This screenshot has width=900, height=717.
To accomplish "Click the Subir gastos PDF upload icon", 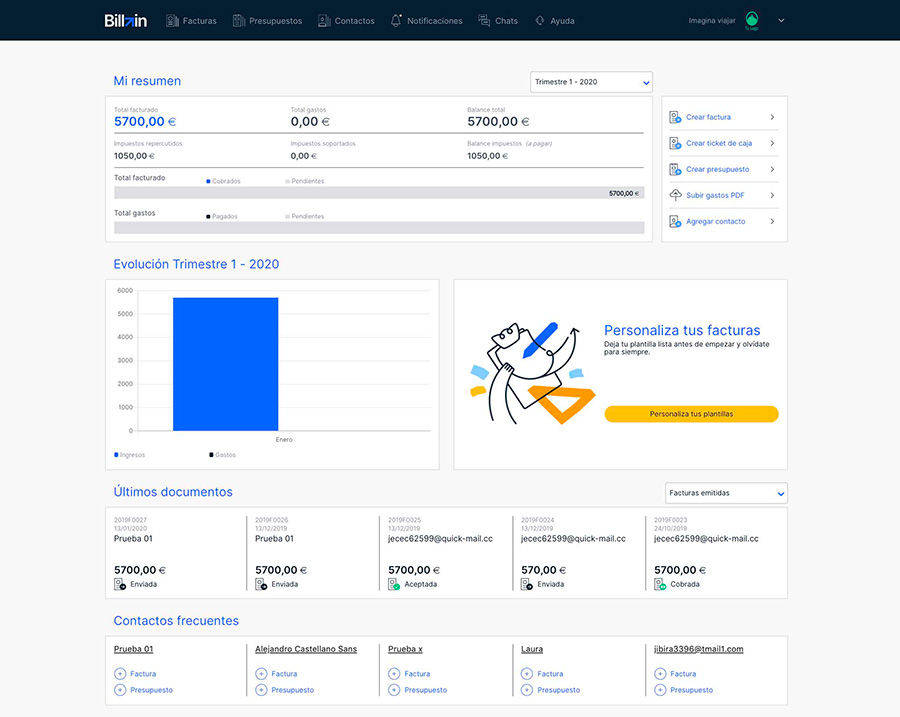I will coord(674,195).
